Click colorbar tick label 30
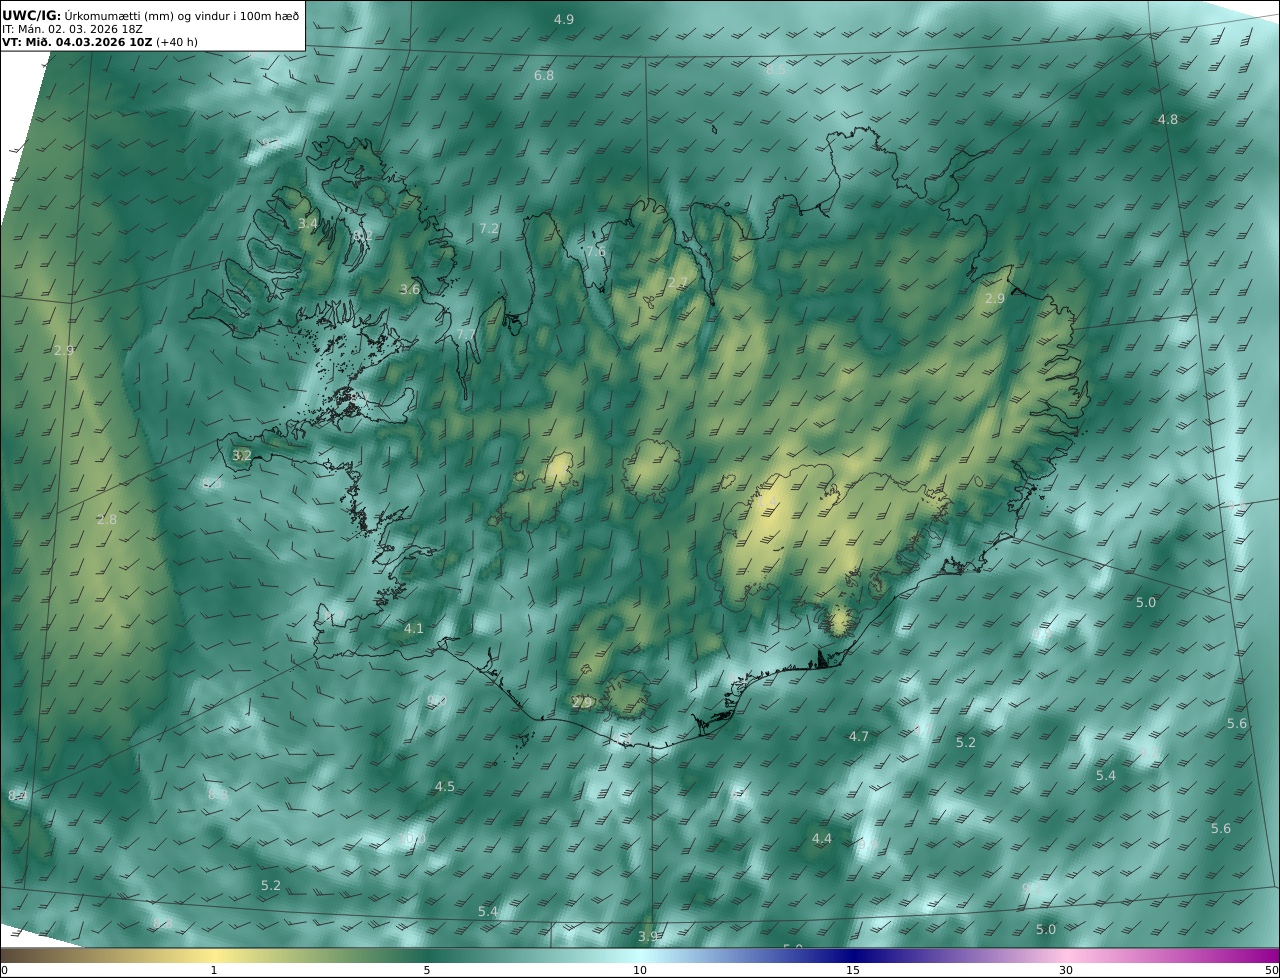The height and width of the screenshot is (978, 1280). [x=1066, y=971]
